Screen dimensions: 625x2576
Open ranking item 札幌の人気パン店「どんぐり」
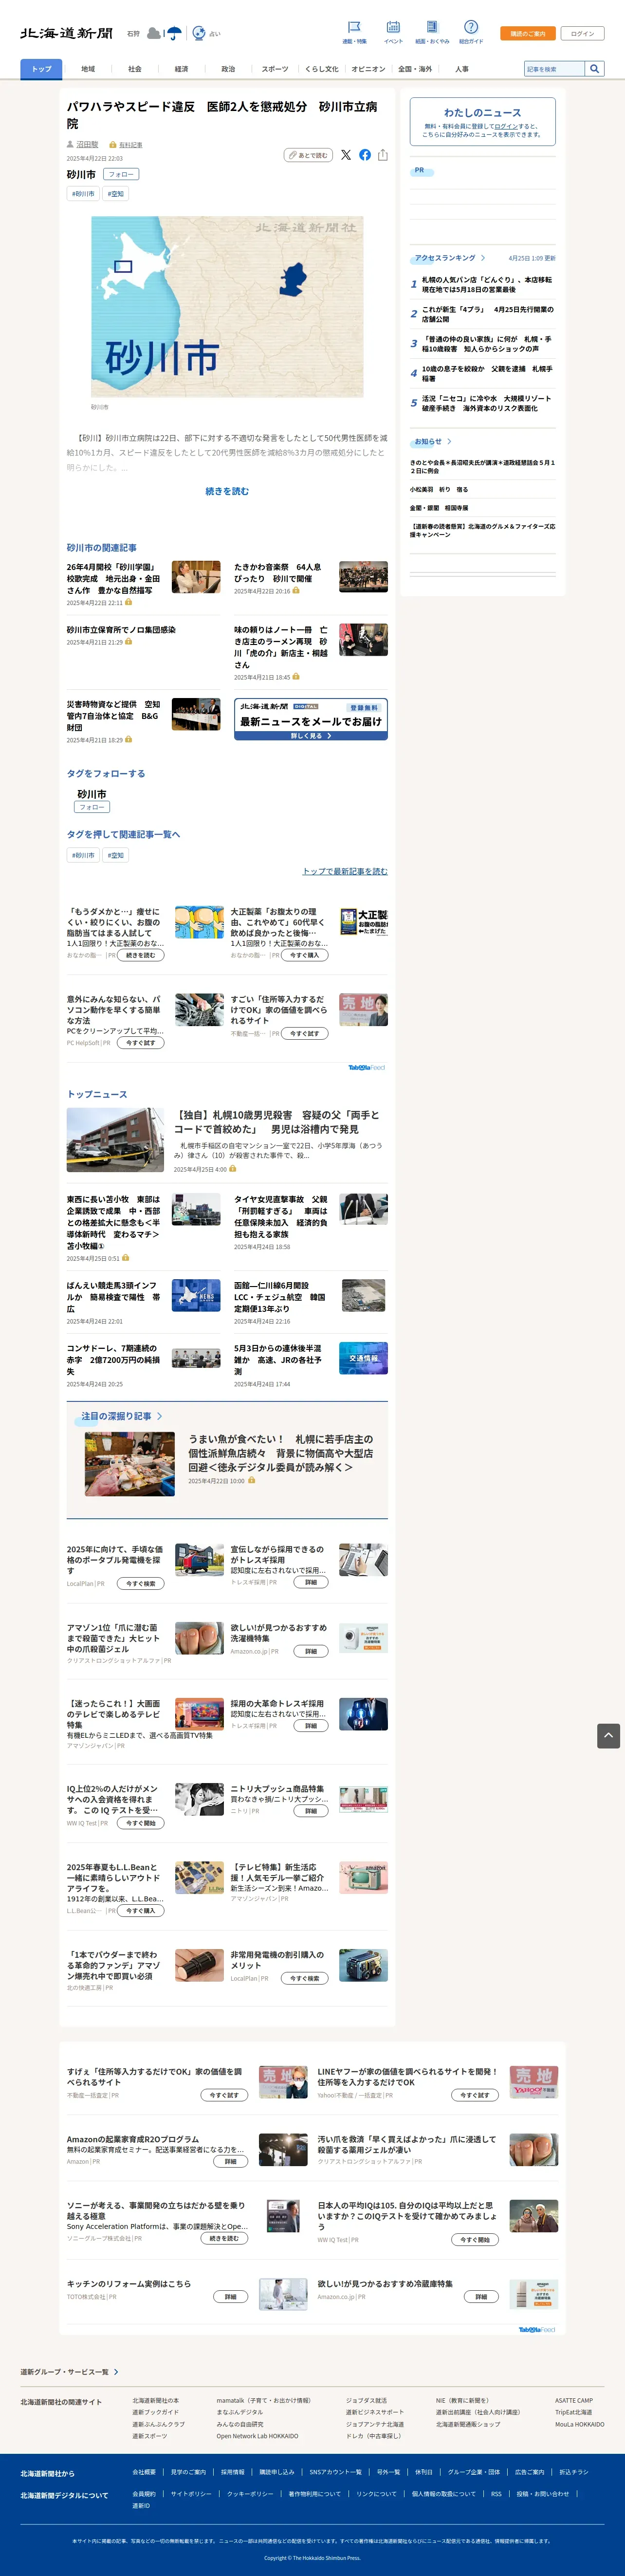click(x=487, y=285)
